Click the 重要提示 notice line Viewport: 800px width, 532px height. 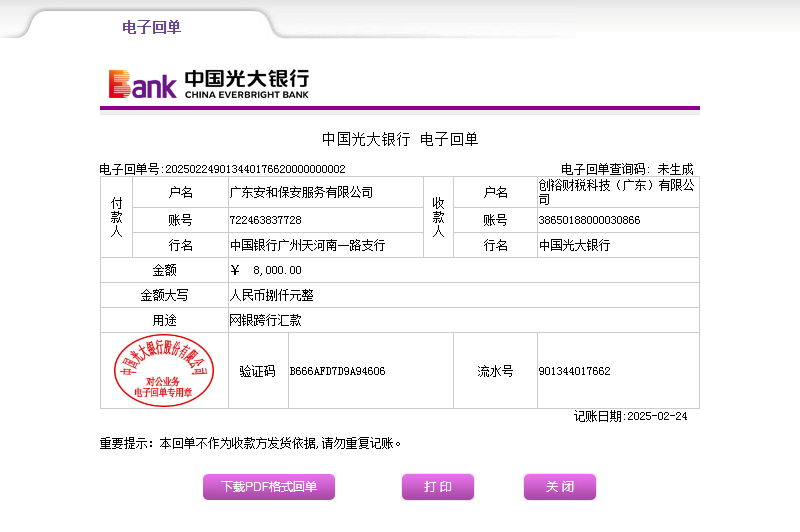tap(250, 443)
